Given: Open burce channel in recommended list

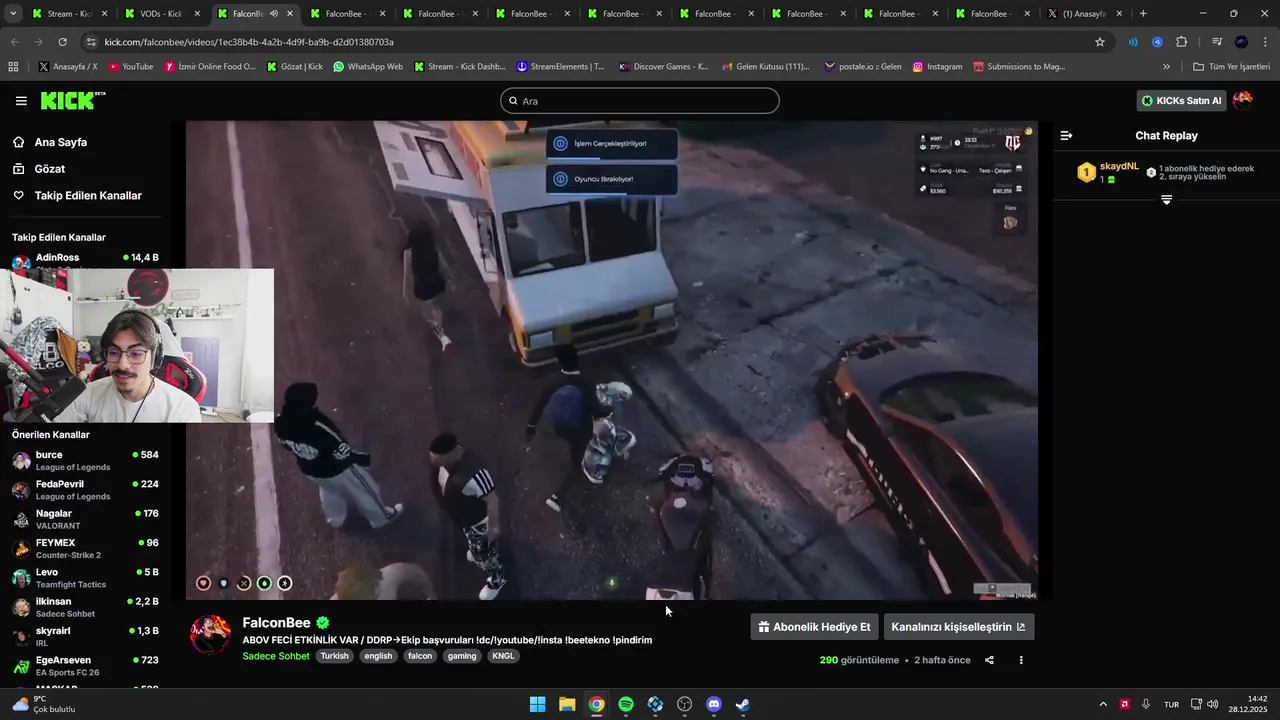Looking at the screenshot, I should 85,461.
